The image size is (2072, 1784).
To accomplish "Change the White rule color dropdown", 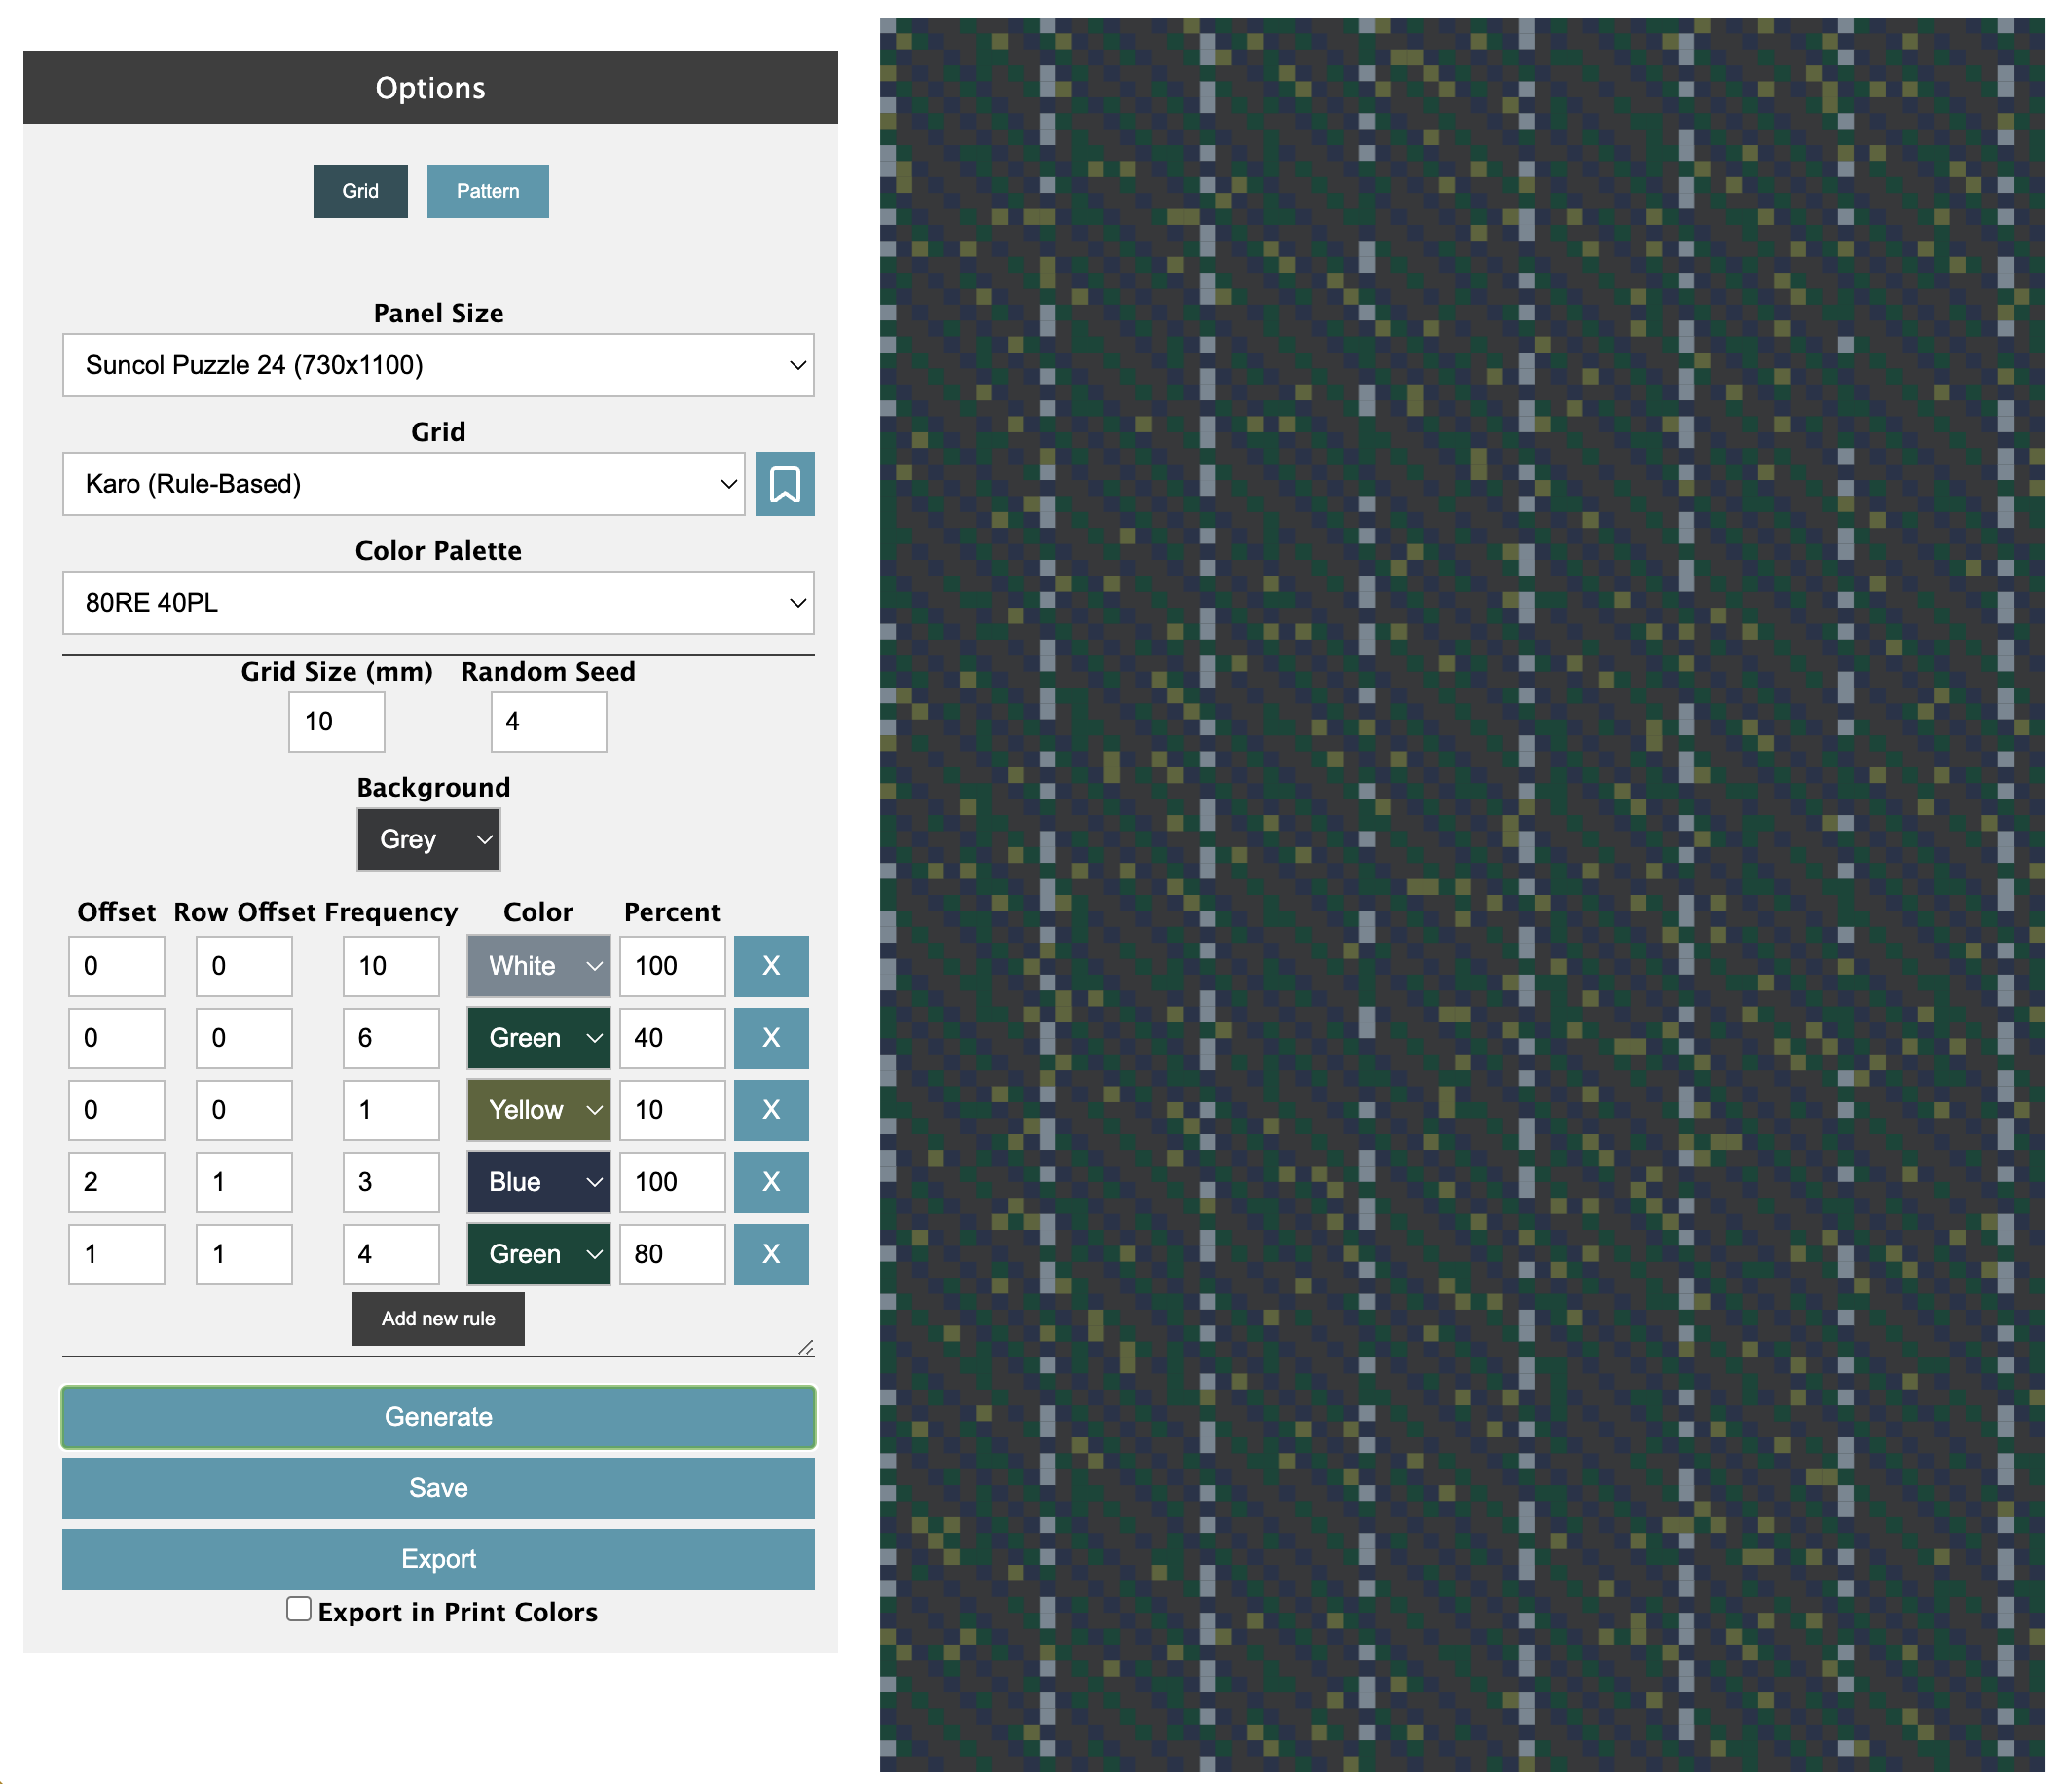I will 538,966.
